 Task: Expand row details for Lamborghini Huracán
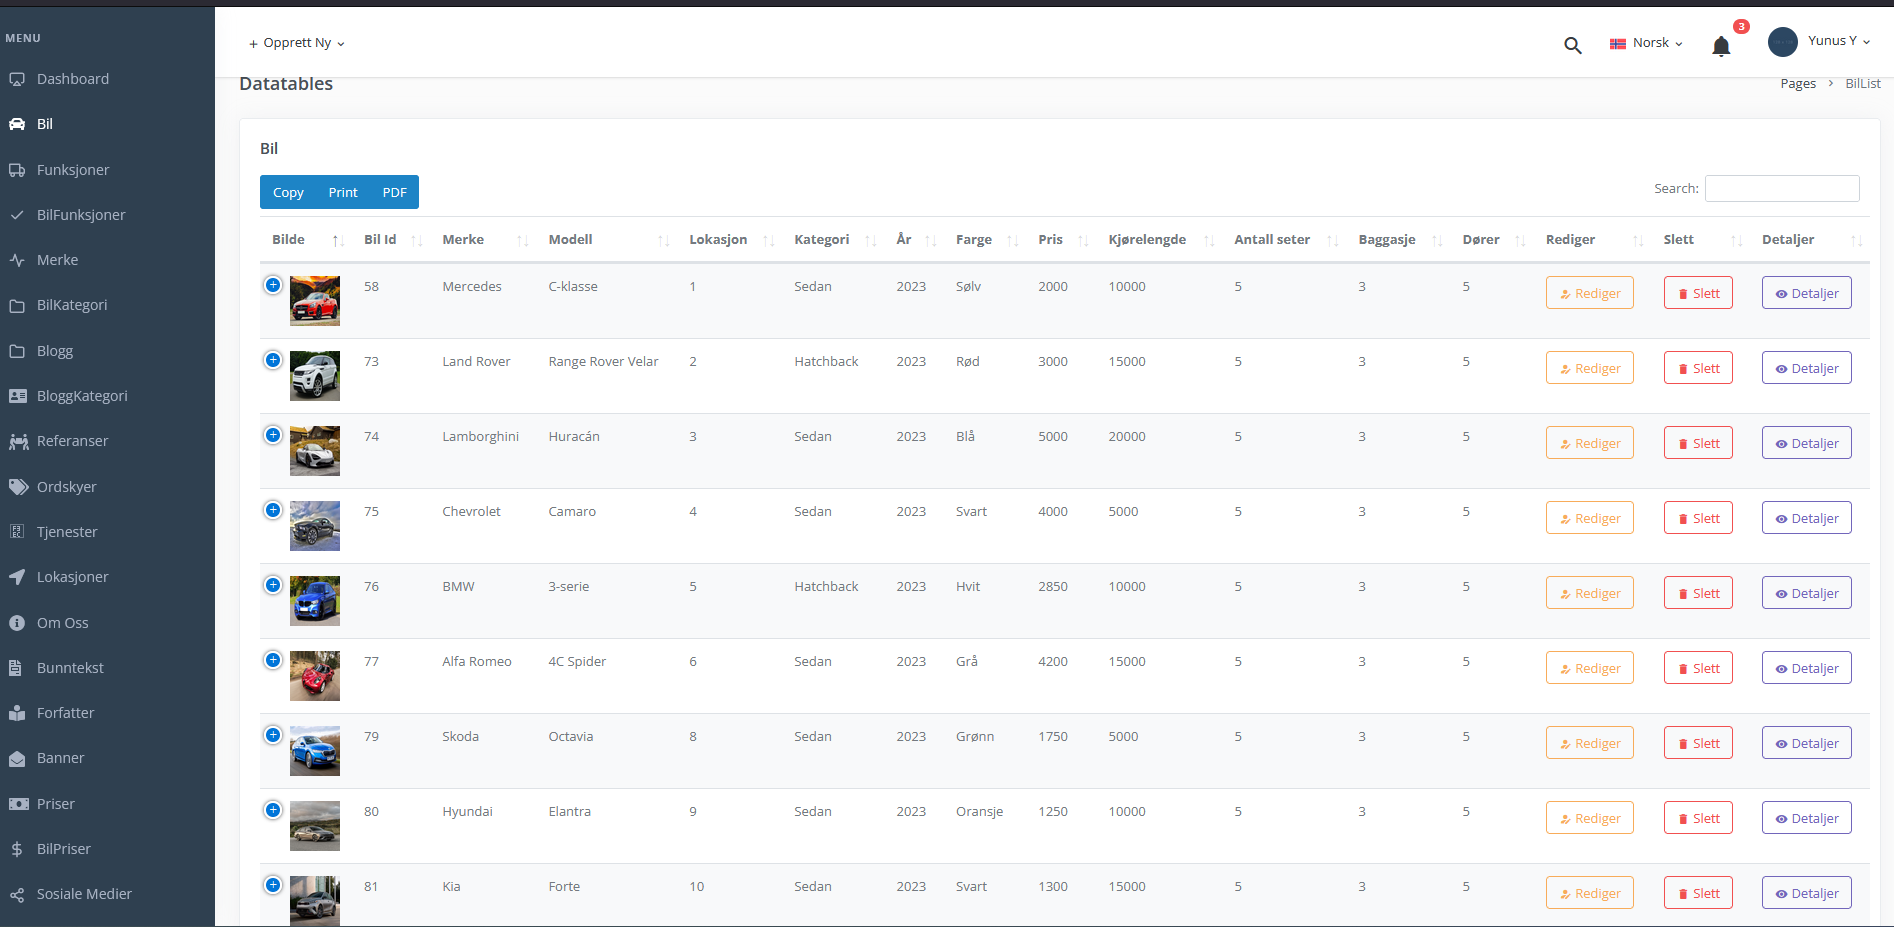pyautogui.click(x=273, y=435)
